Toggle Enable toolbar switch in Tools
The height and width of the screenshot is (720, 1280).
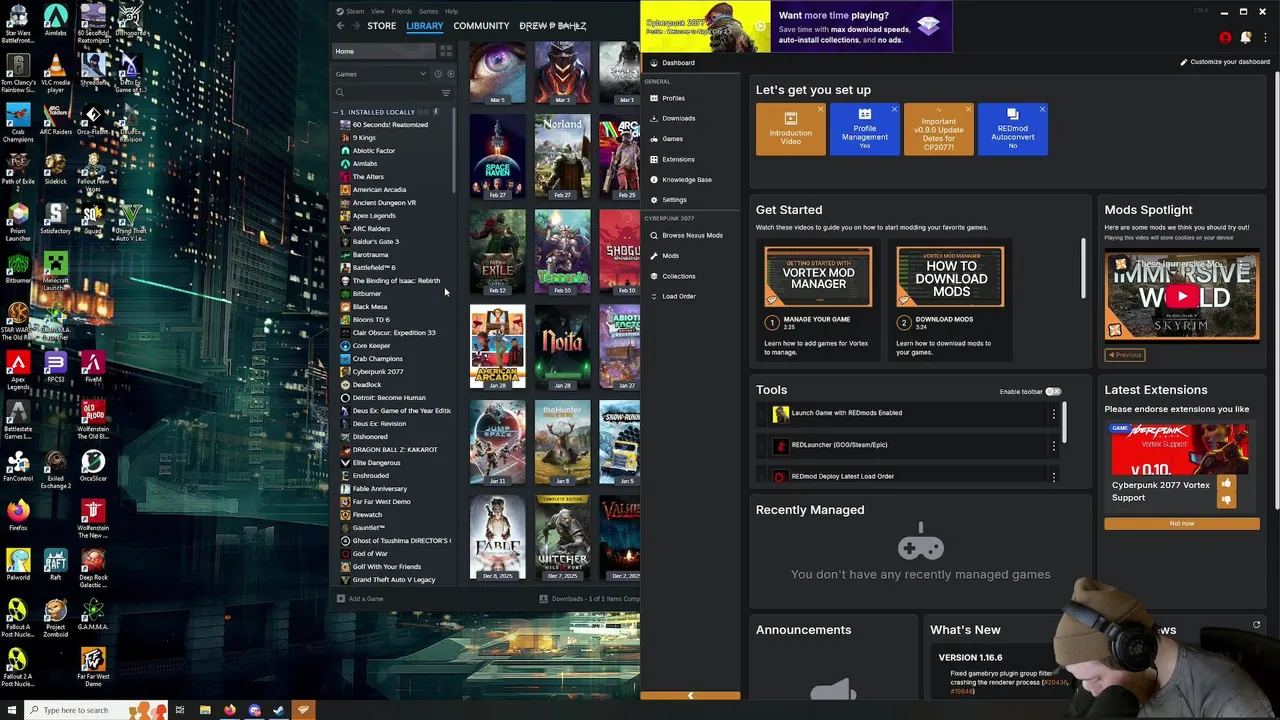coord(1053,392)
